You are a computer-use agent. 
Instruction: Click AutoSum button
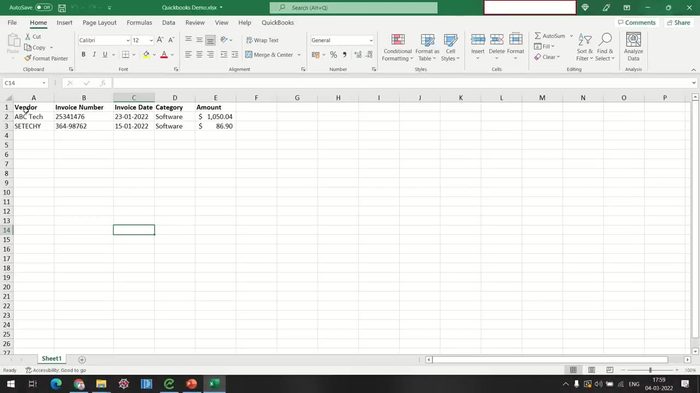tap(549, 36)
